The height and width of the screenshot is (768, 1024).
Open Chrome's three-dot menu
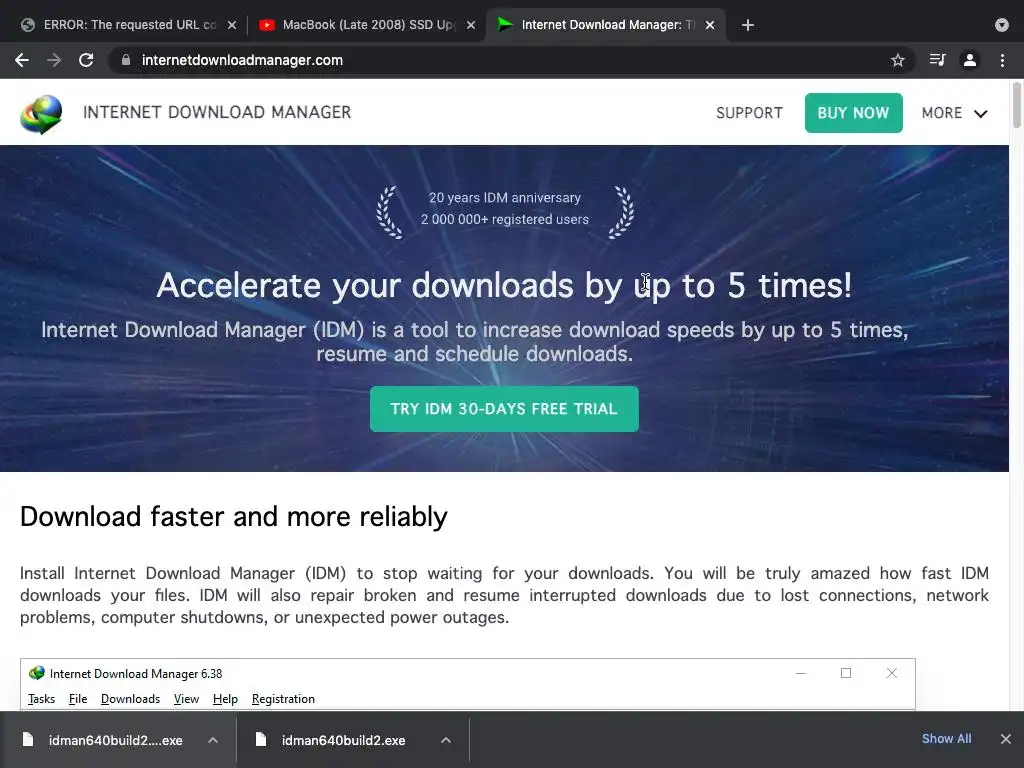tap(1002, 60)
